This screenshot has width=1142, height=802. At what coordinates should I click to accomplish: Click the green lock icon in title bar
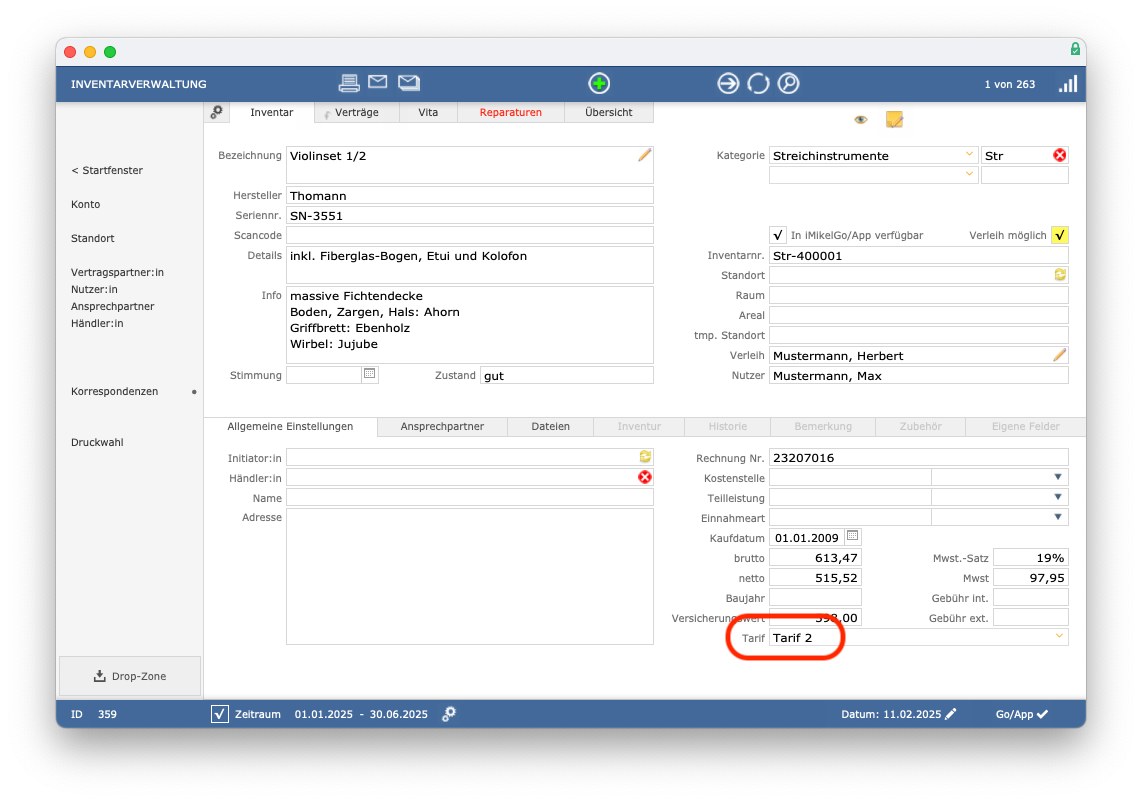[x=1075, y=49]
